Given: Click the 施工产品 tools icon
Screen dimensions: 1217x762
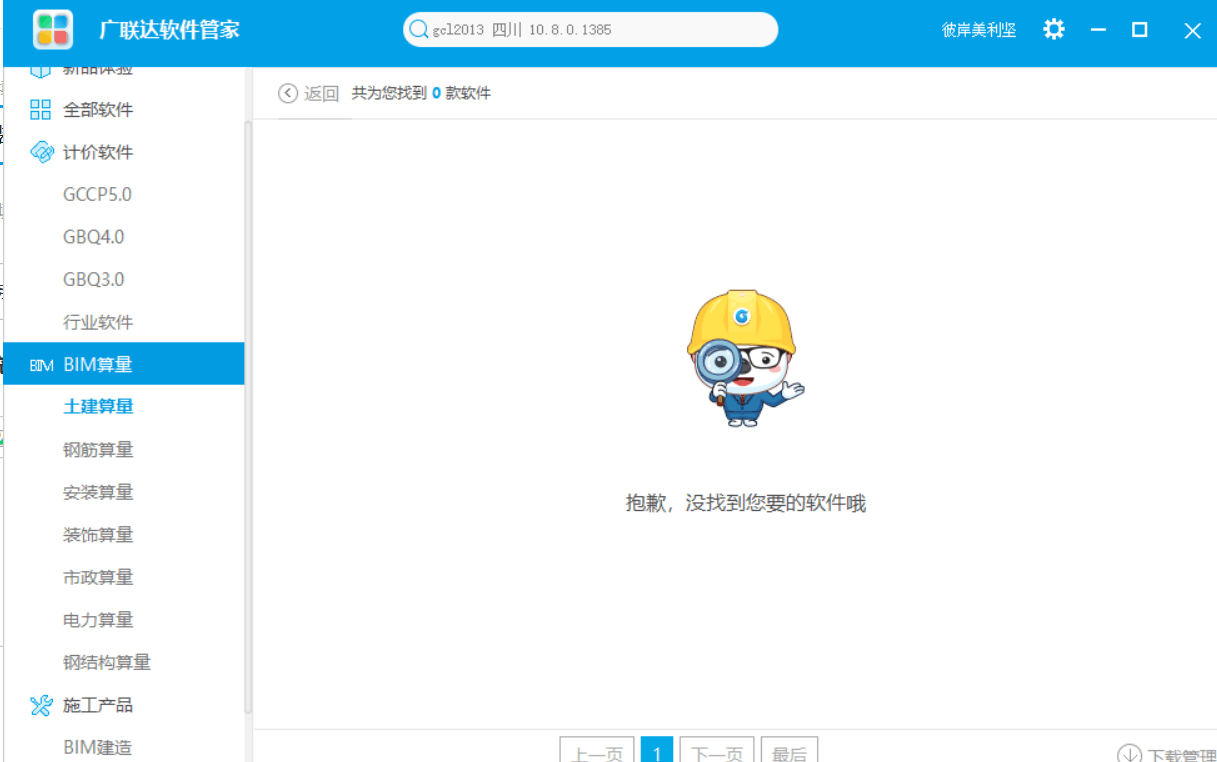Looking at the screenshot, I should point(41,705).
